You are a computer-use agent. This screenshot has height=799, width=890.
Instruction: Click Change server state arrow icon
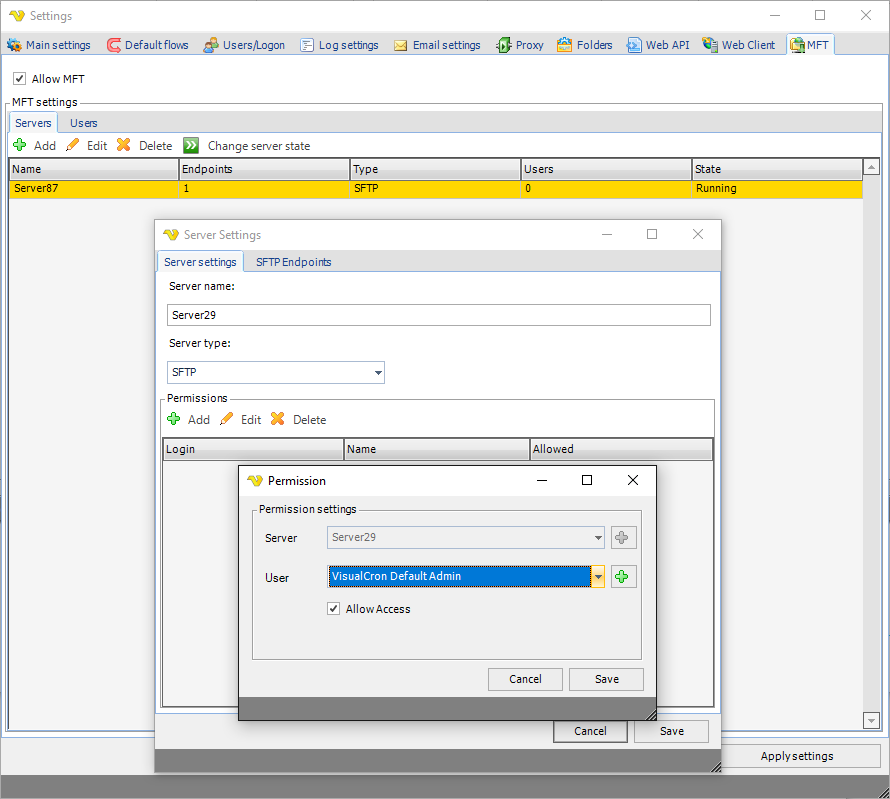191,146
